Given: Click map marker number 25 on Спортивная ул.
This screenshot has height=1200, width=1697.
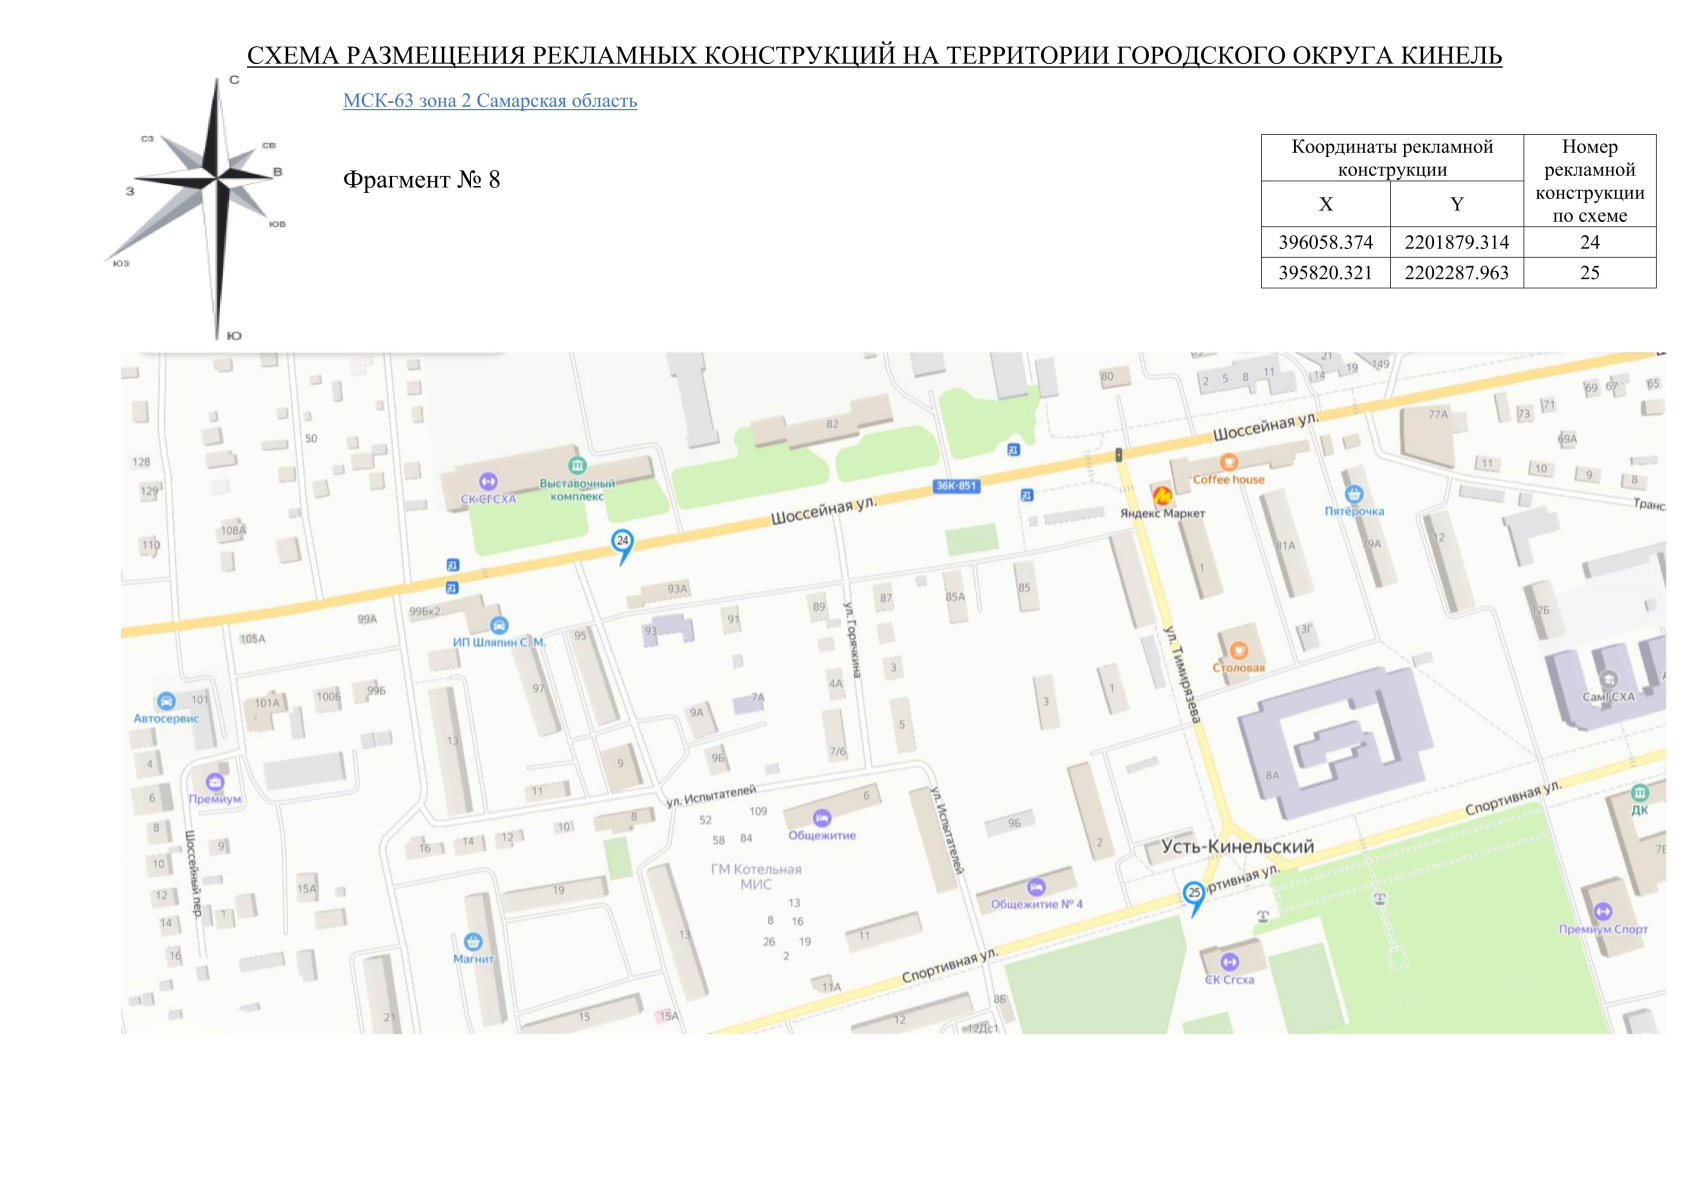Looking at the screenshot, I should tap(1193, 894).
